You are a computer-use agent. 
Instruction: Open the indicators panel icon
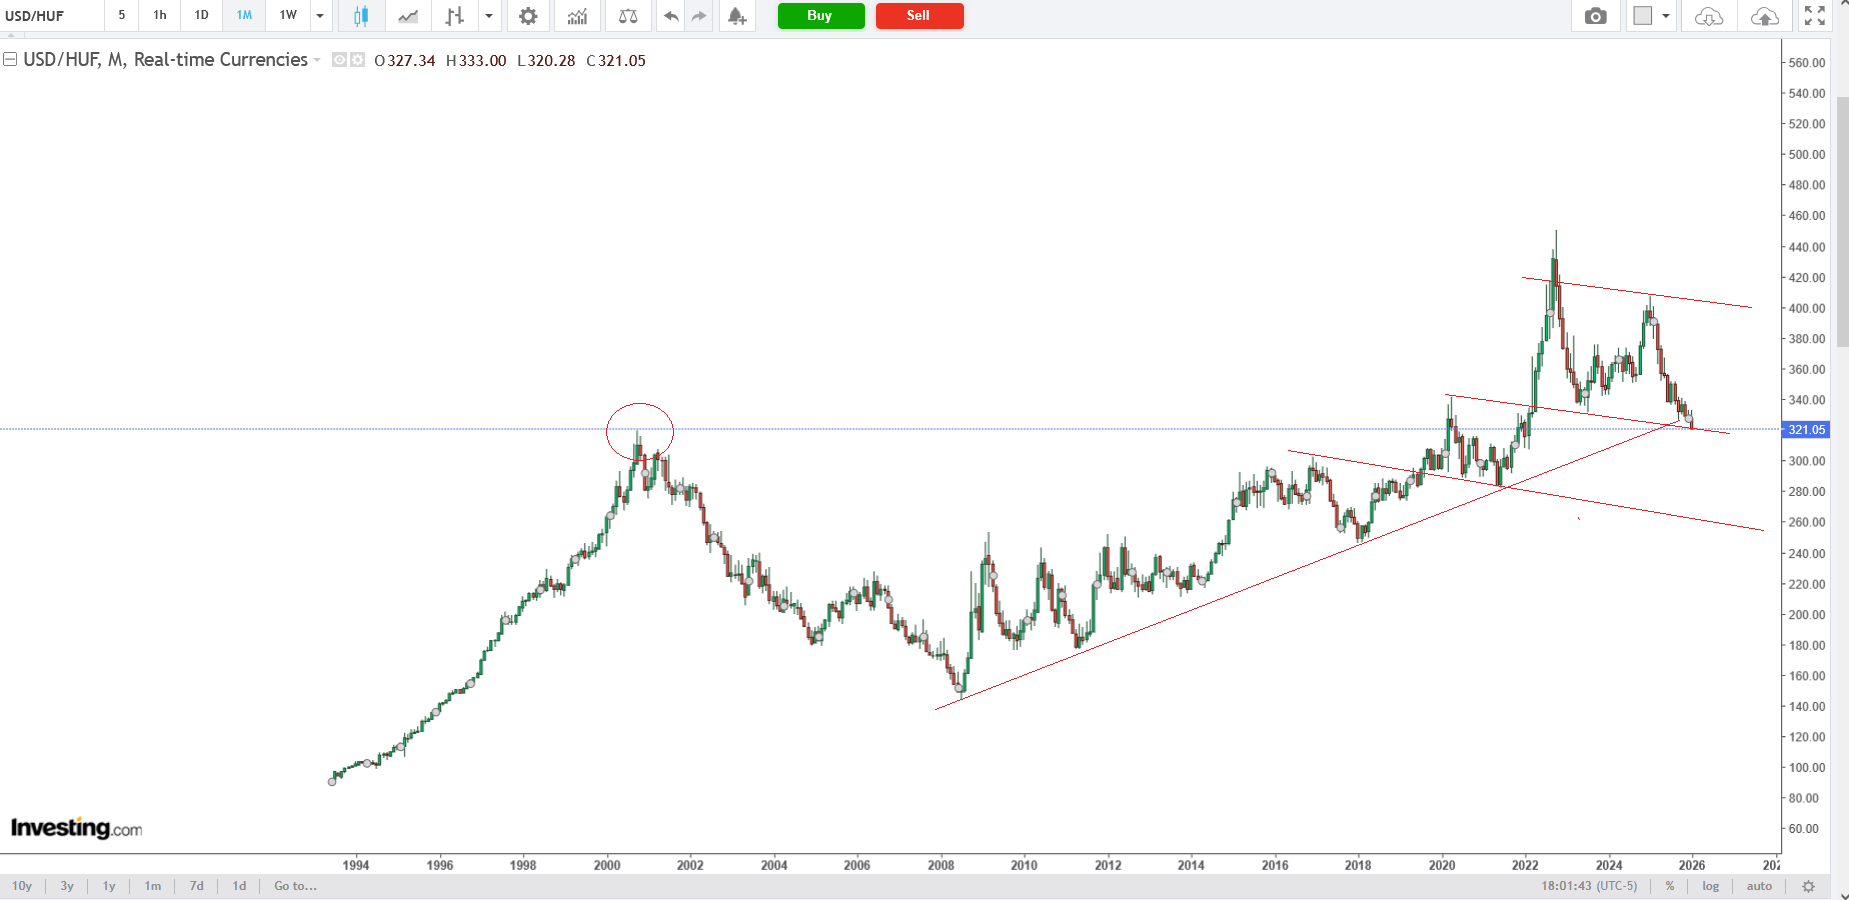pos(577,16)
